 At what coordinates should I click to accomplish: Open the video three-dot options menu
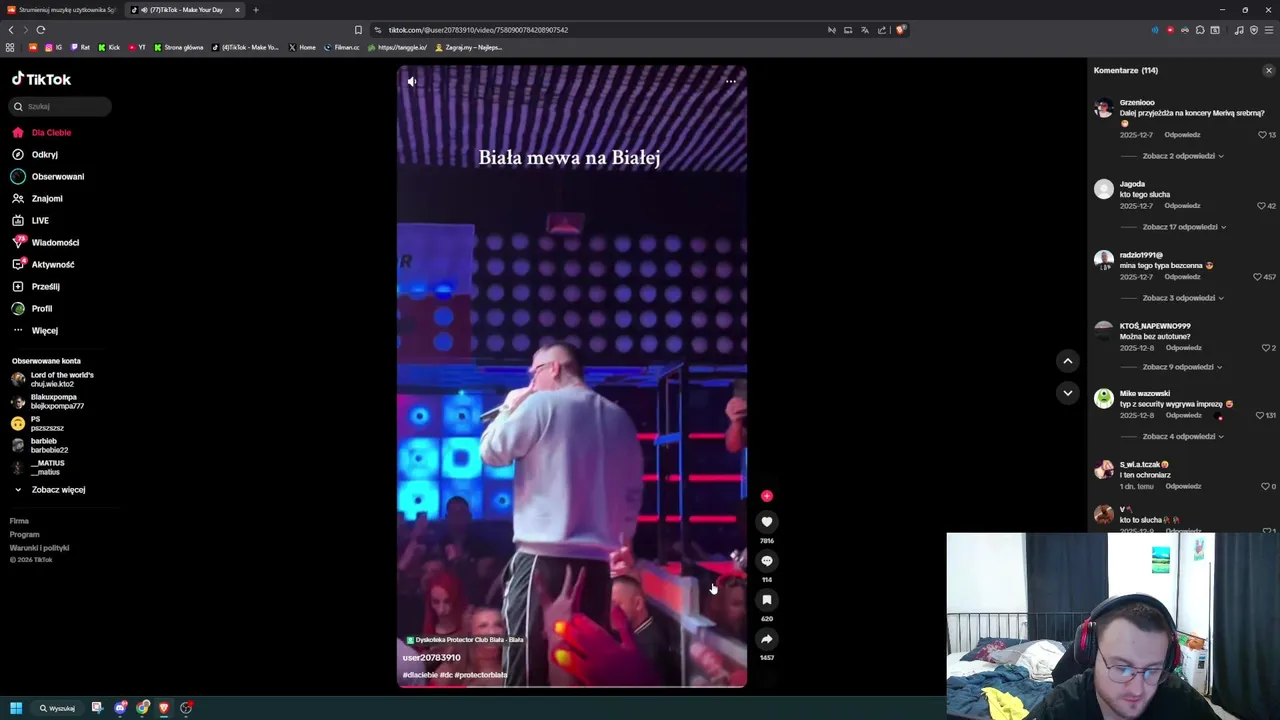[731, 81]
